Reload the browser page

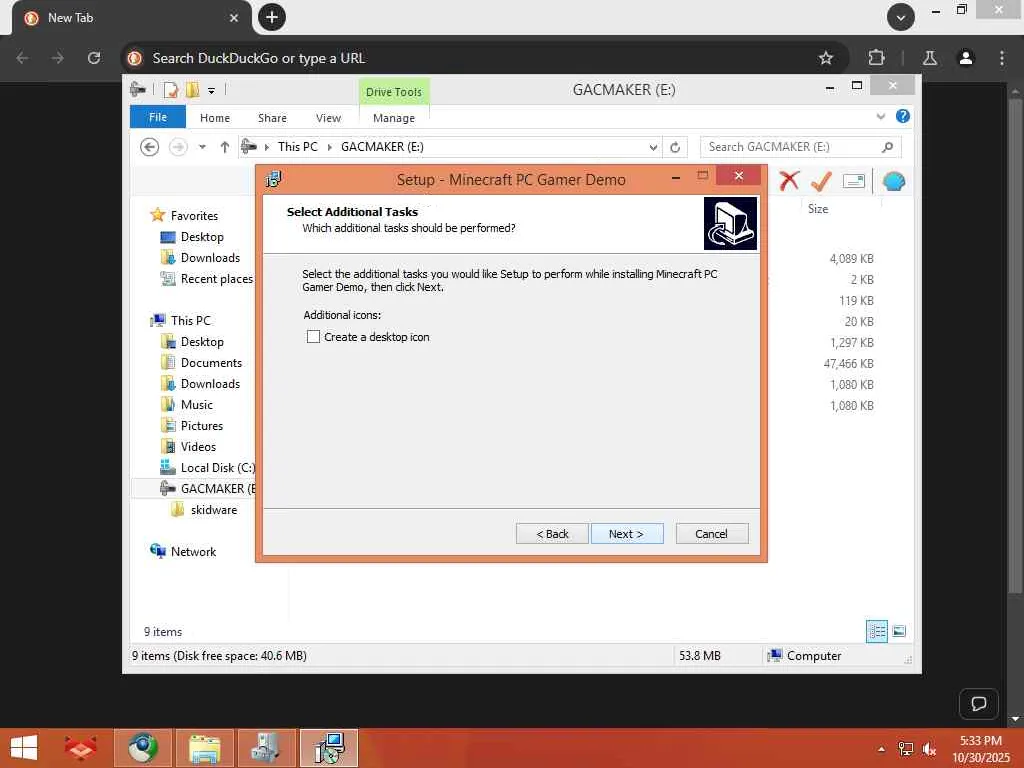point(94,58)
